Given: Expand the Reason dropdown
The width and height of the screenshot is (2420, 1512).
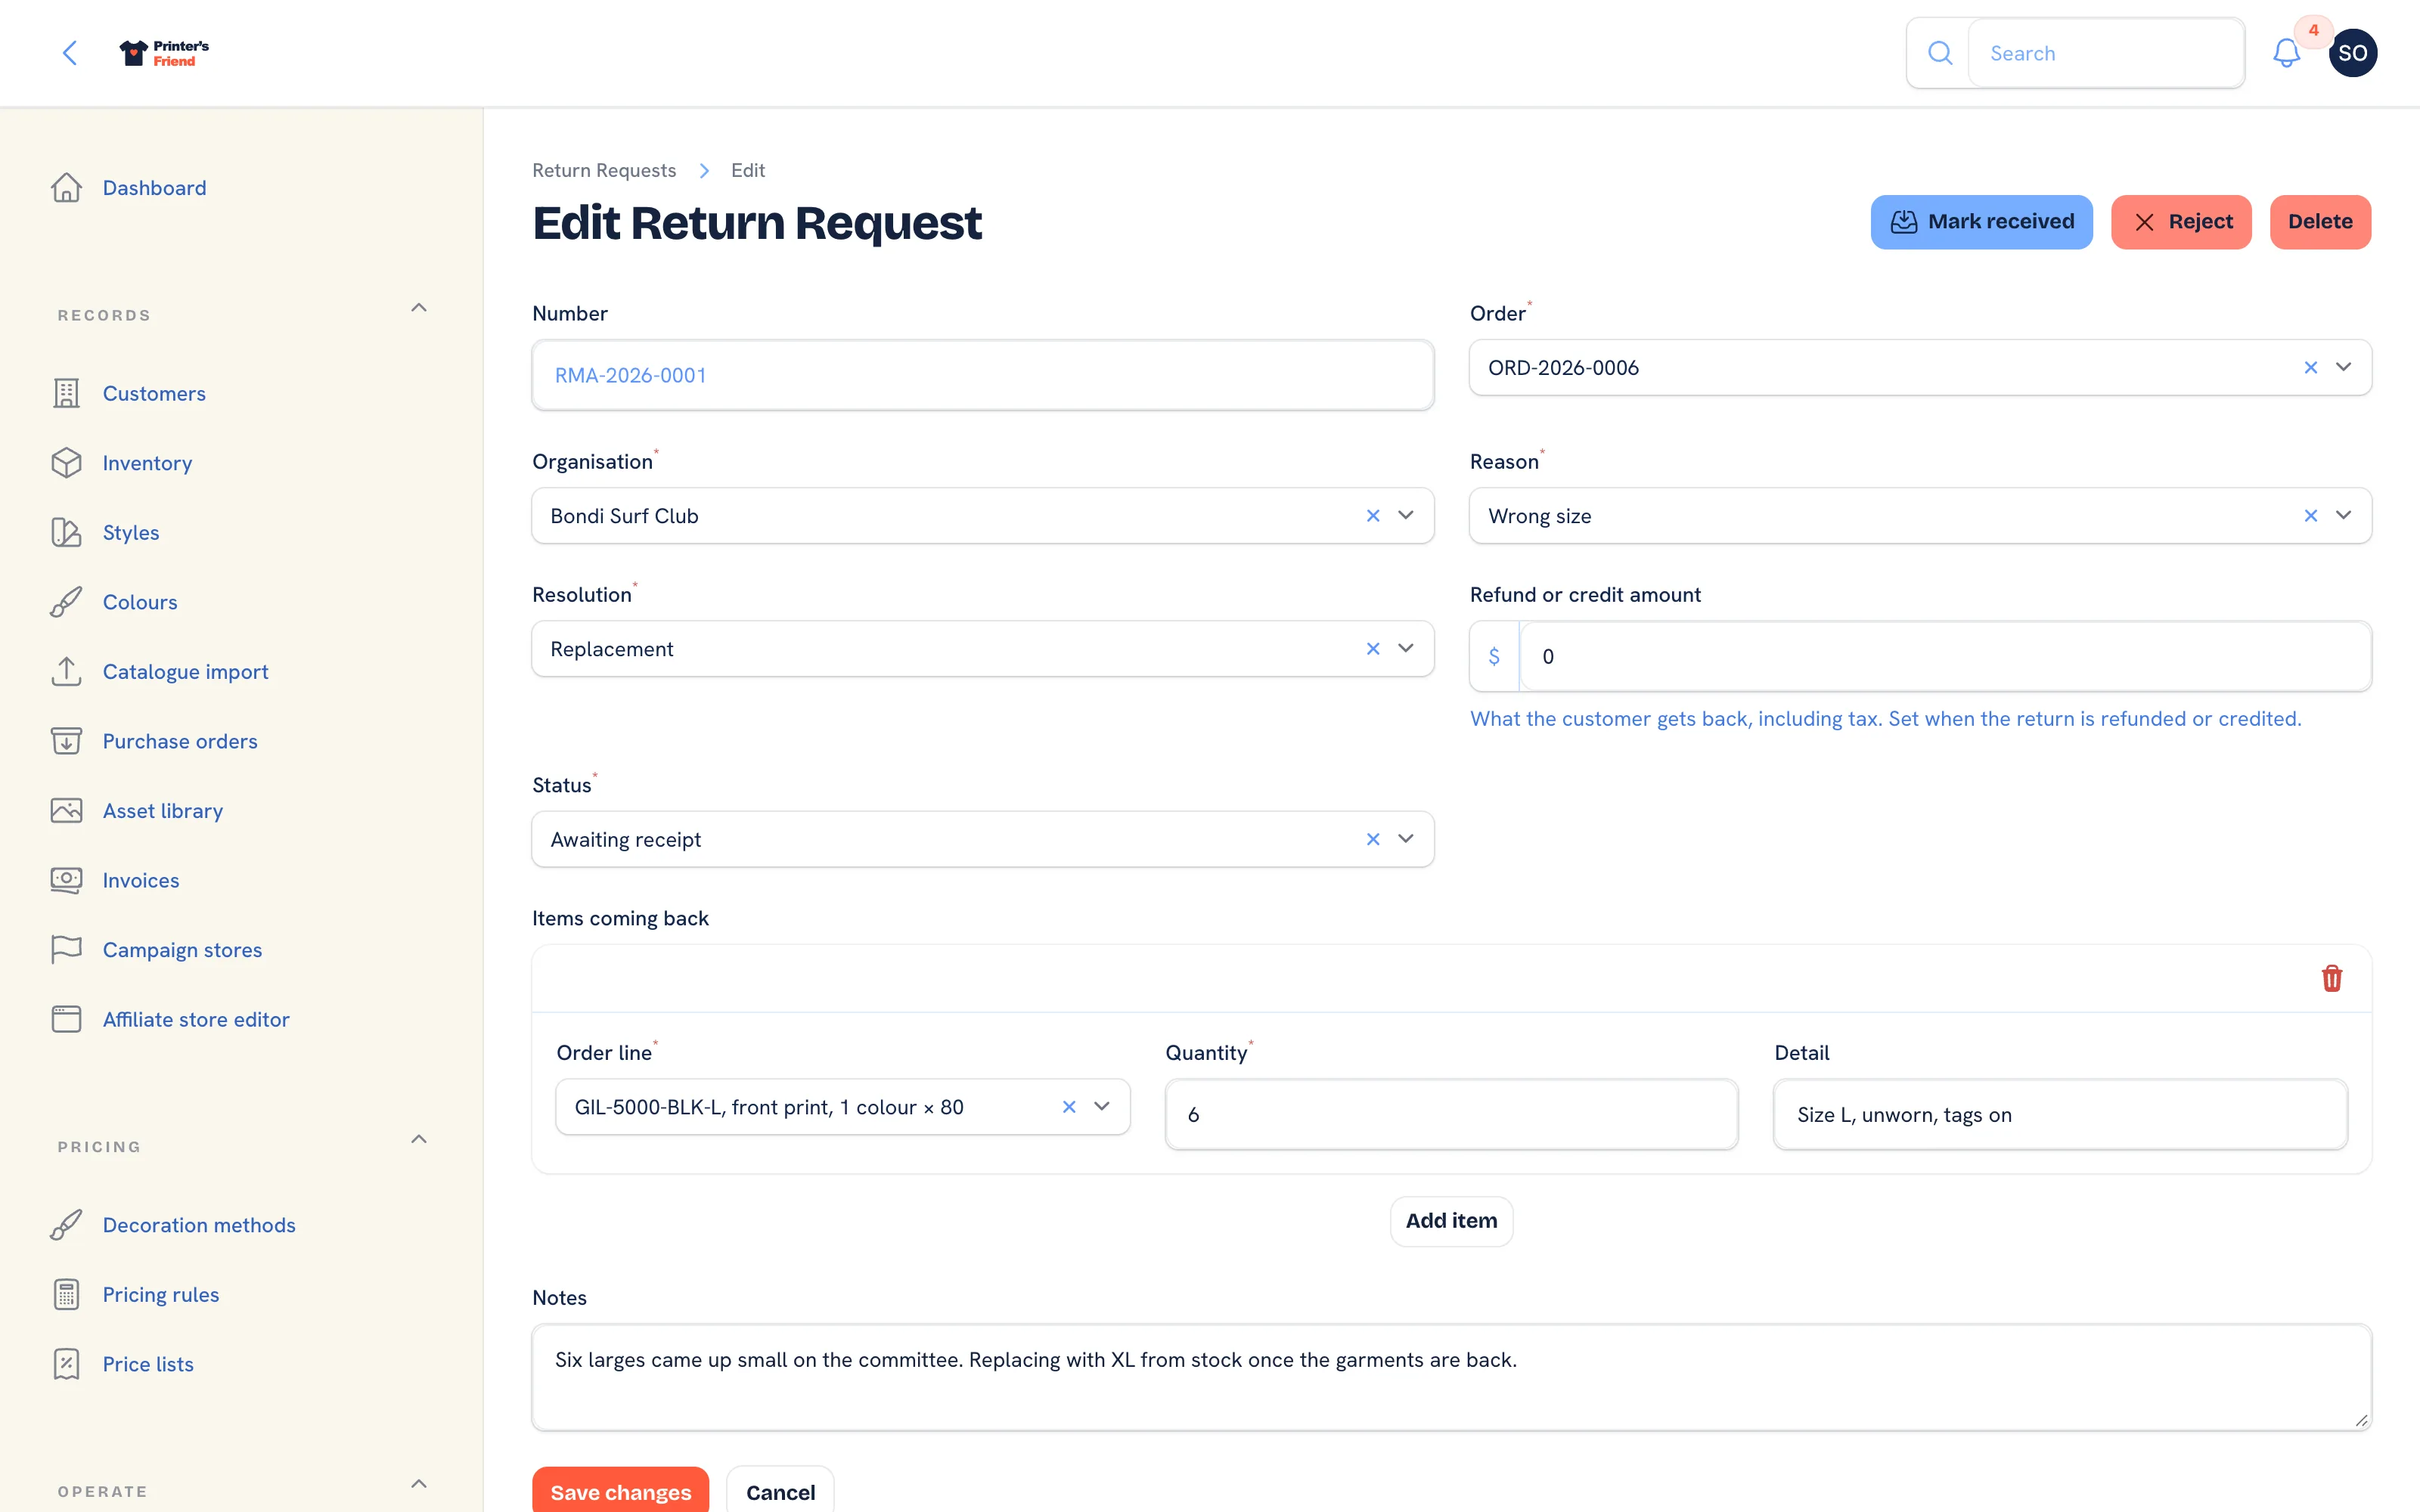Looking at the screenshot, I should click(x=2344, y=516).
